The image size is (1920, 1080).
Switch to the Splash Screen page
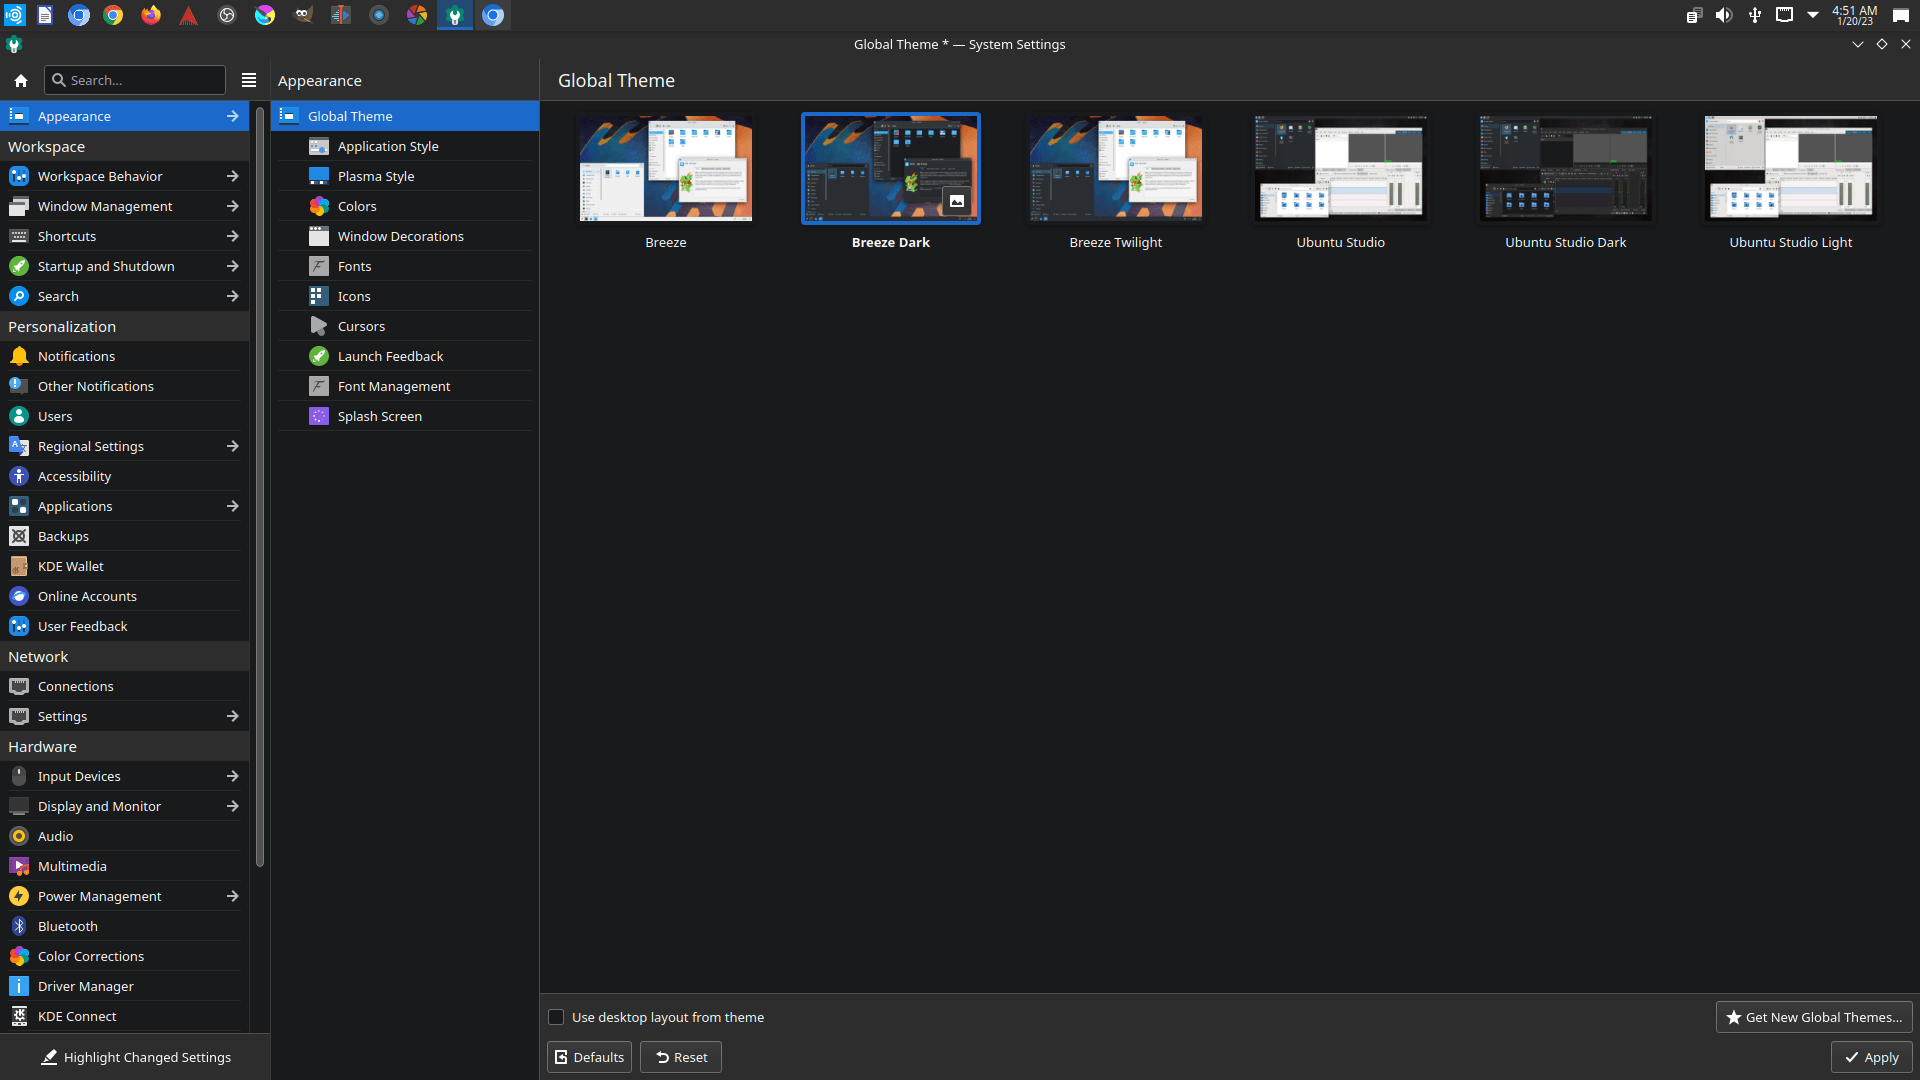click(380, 416)
